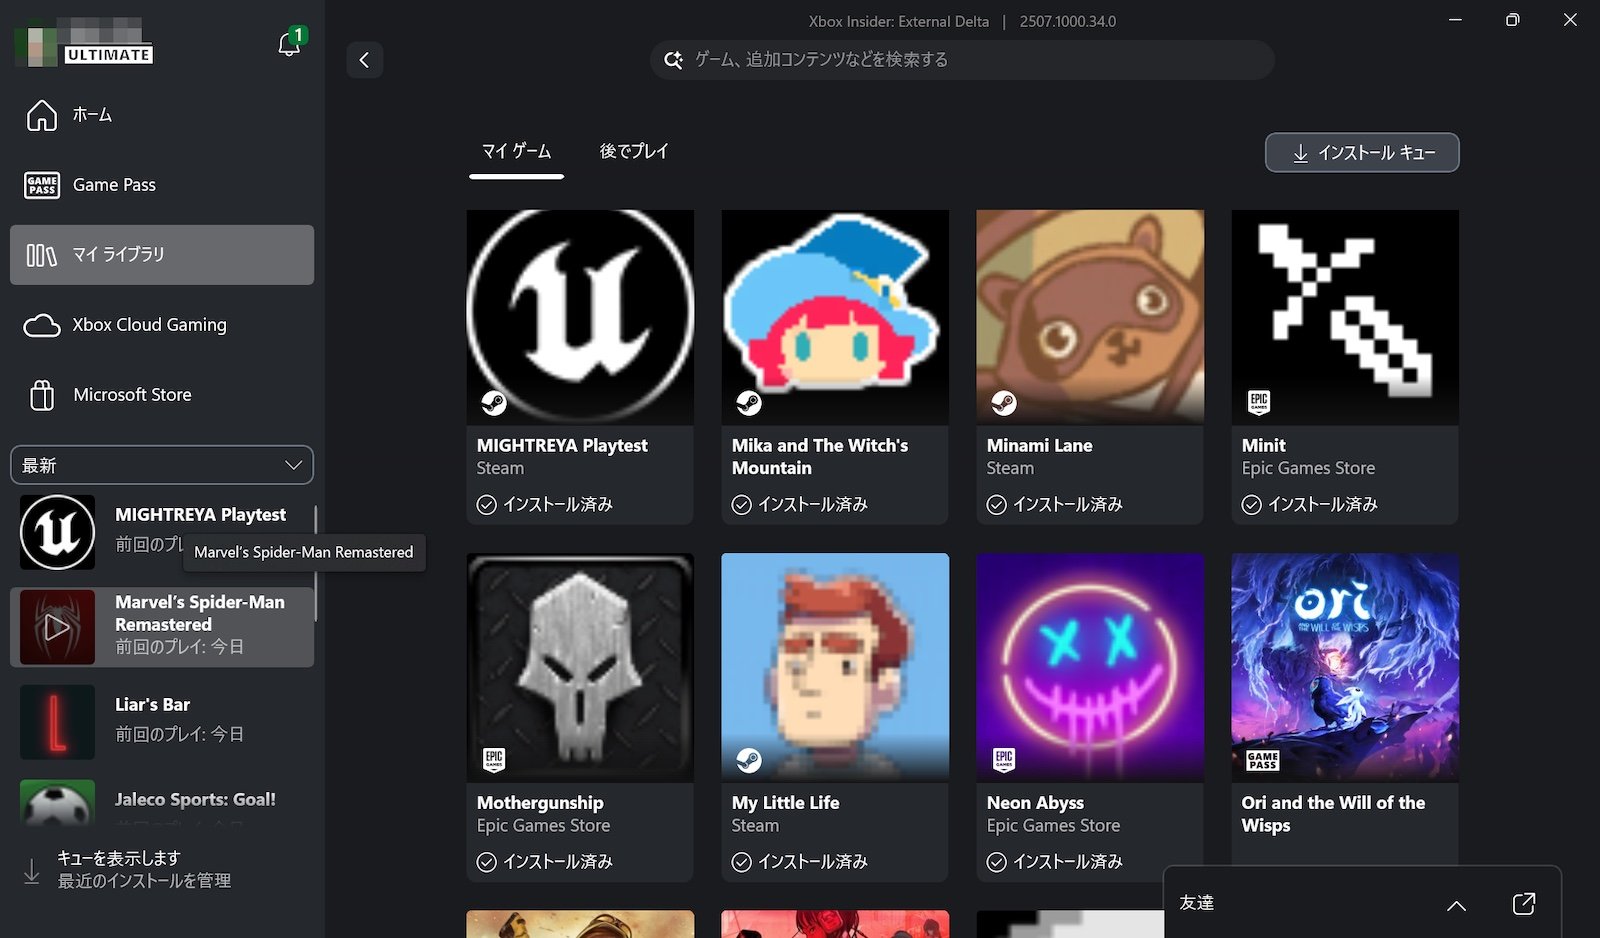Click the Steam badge on Minami Lane
1600x938 pixels.
point(1004,403)
